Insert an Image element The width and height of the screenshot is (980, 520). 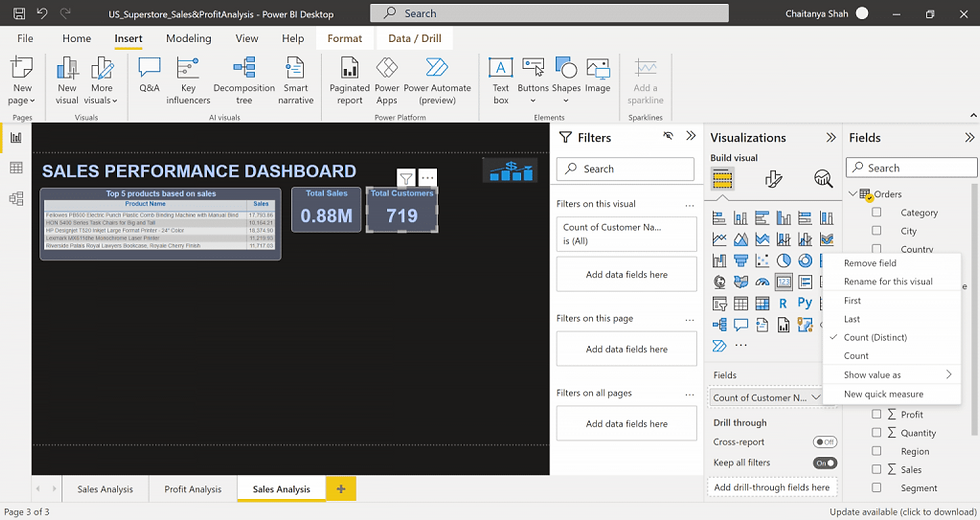tap(598, 75)
